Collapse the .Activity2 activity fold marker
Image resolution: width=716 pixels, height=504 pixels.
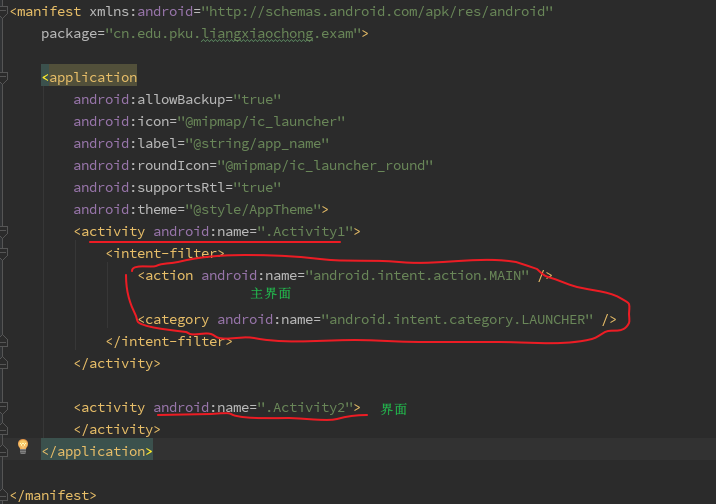[3, 407]
